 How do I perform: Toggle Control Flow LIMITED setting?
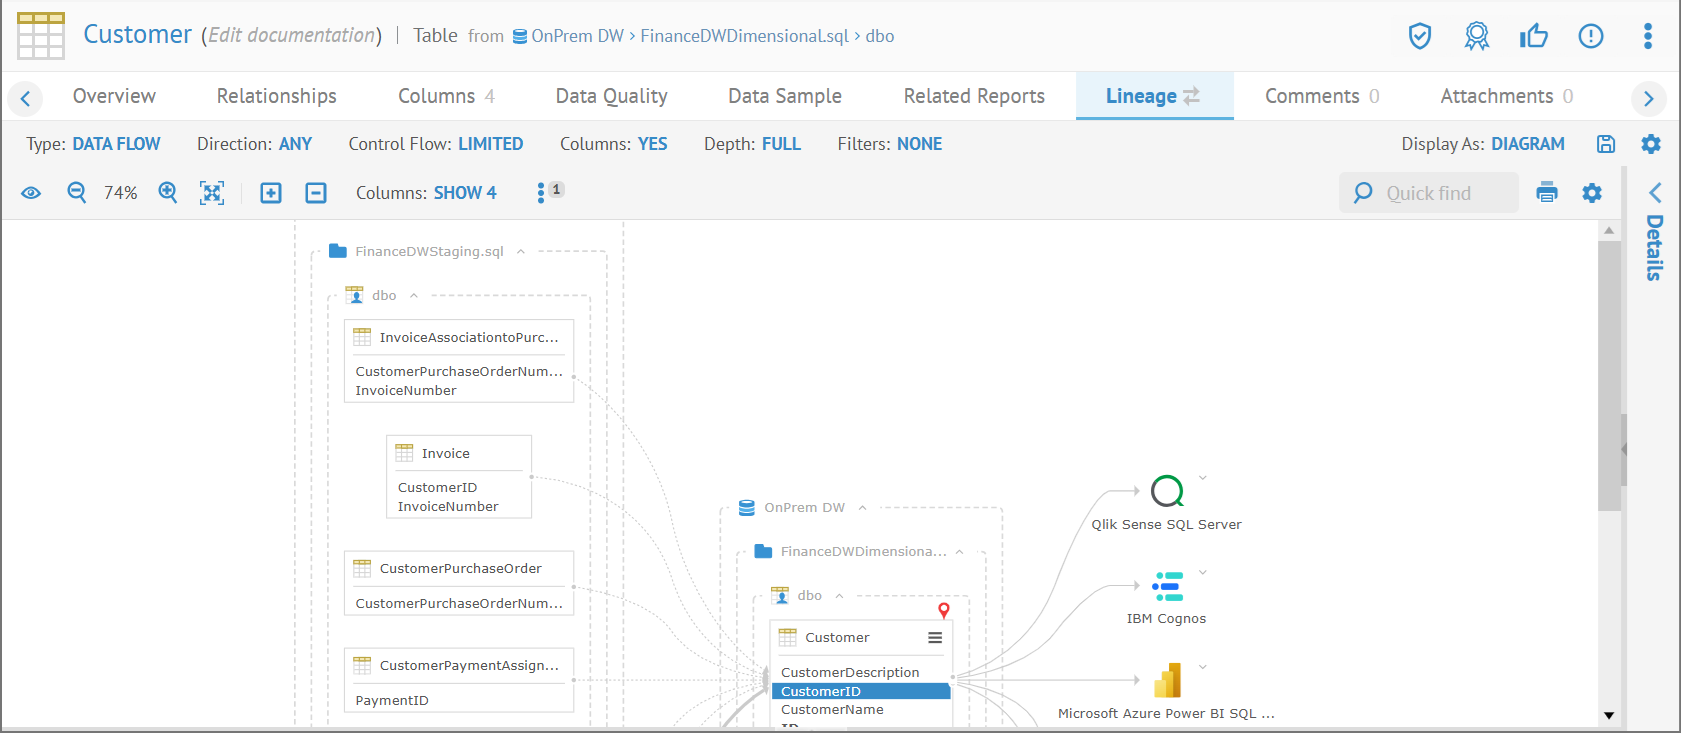[490, 144]
